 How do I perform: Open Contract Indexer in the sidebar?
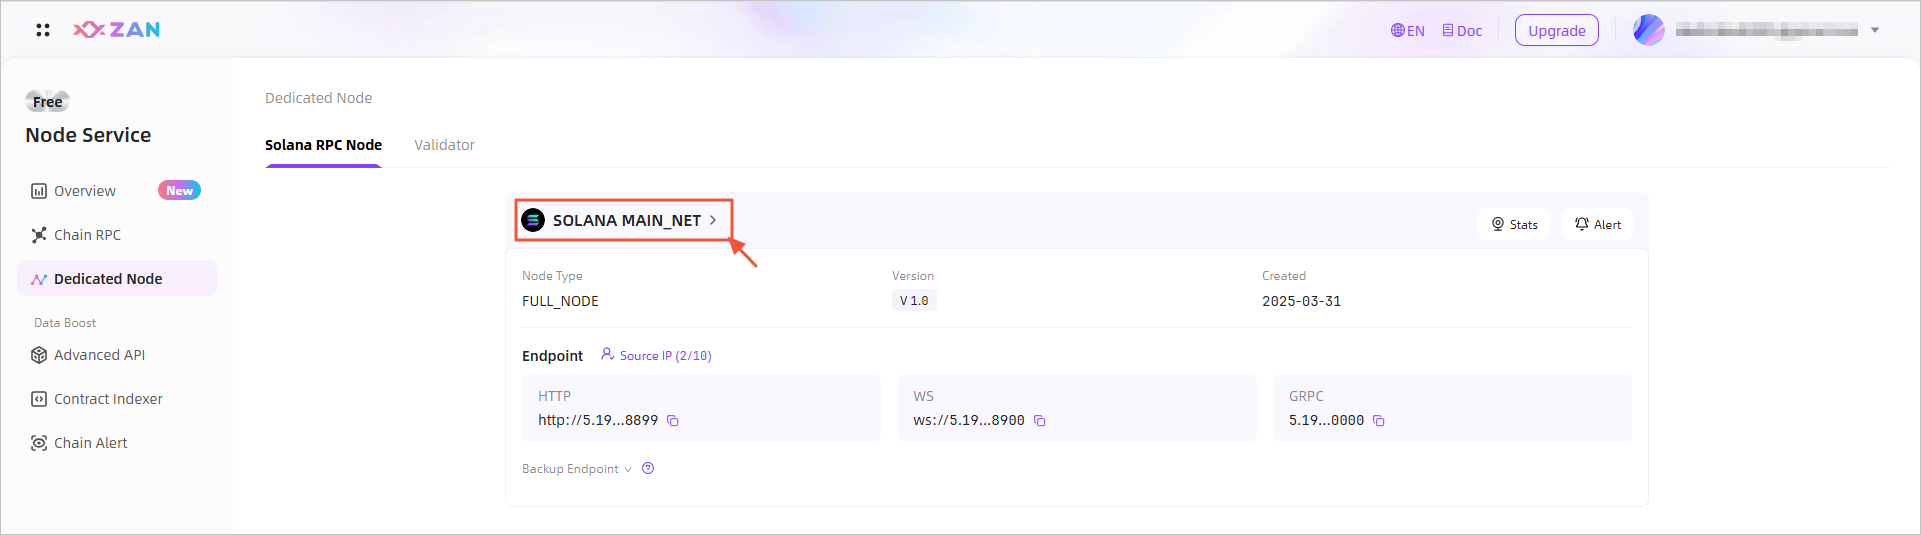[97, 399]
